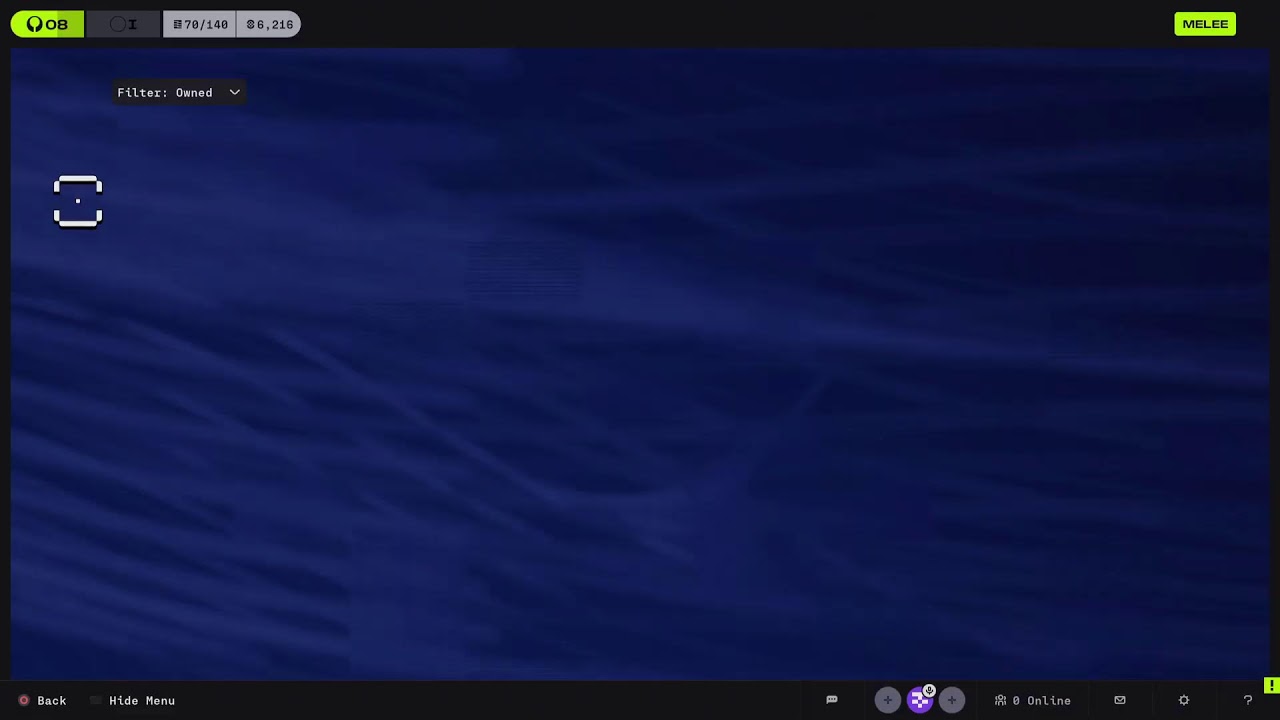The width and height of the screenshot is (1280, 720).
Task: Add party member with left plus slot
Action: pyautogui.click(x=887, y=700)
